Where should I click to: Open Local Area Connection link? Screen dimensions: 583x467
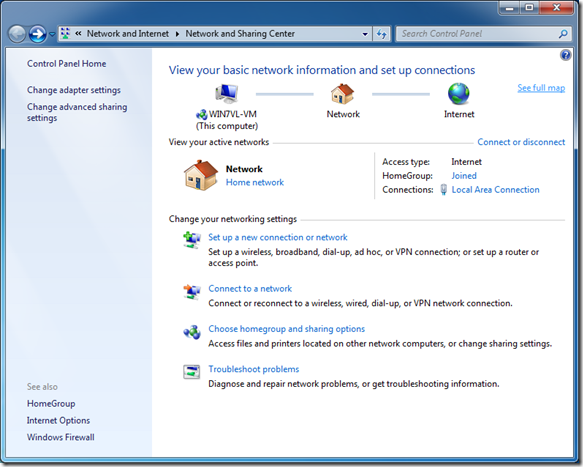tap(495, 190)
